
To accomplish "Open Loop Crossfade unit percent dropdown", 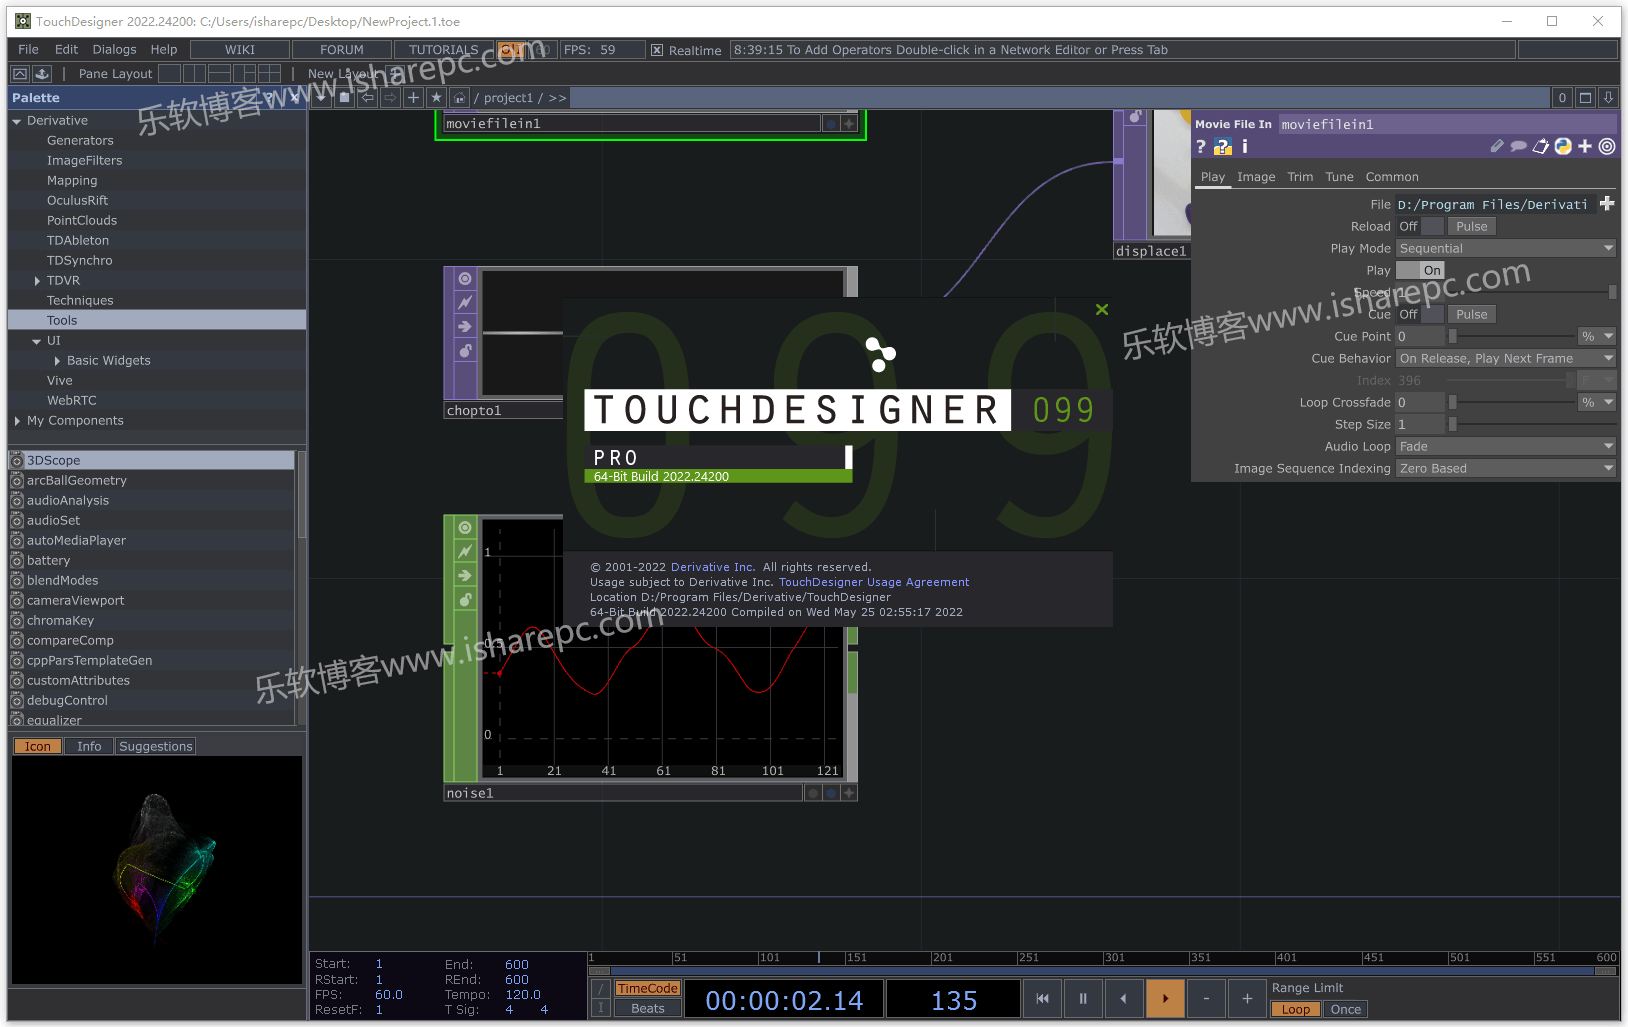I will click(1597, 403).
